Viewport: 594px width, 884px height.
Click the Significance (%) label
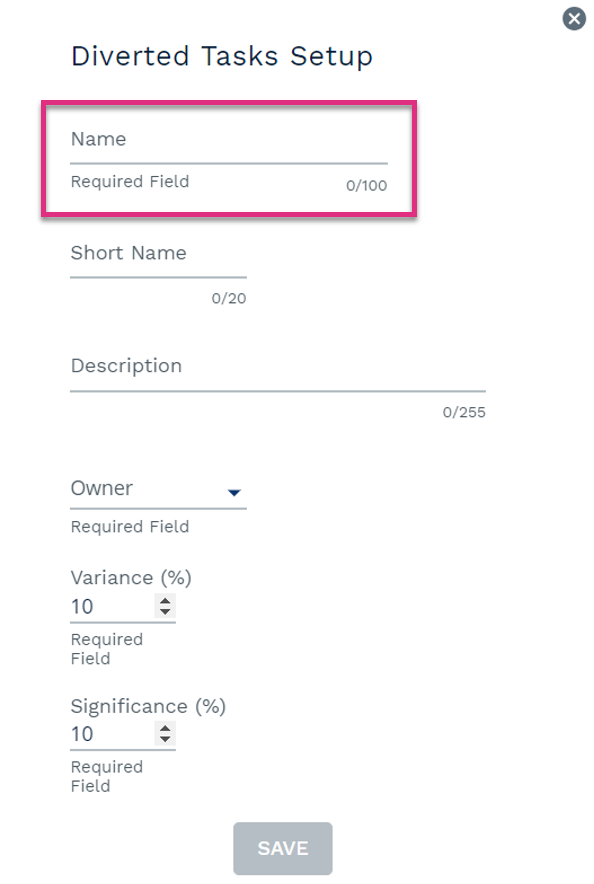(148, 706)
